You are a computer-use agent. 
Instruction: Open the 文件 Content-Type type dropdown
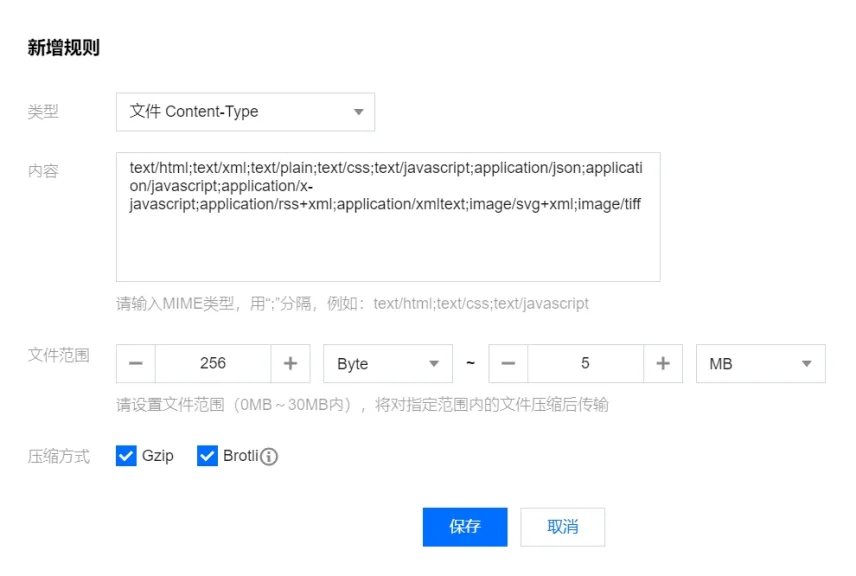coord(245,112)
